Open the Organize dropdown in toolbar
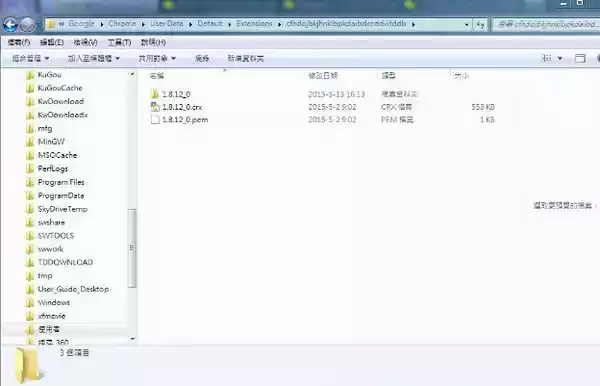600x386 pixels. (x=31, y=58)
